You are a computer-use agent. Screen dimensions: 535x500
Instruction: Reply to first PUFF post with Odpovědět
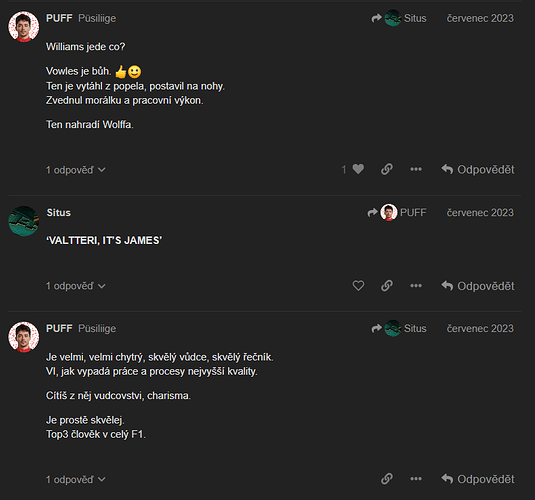point(478,169)
